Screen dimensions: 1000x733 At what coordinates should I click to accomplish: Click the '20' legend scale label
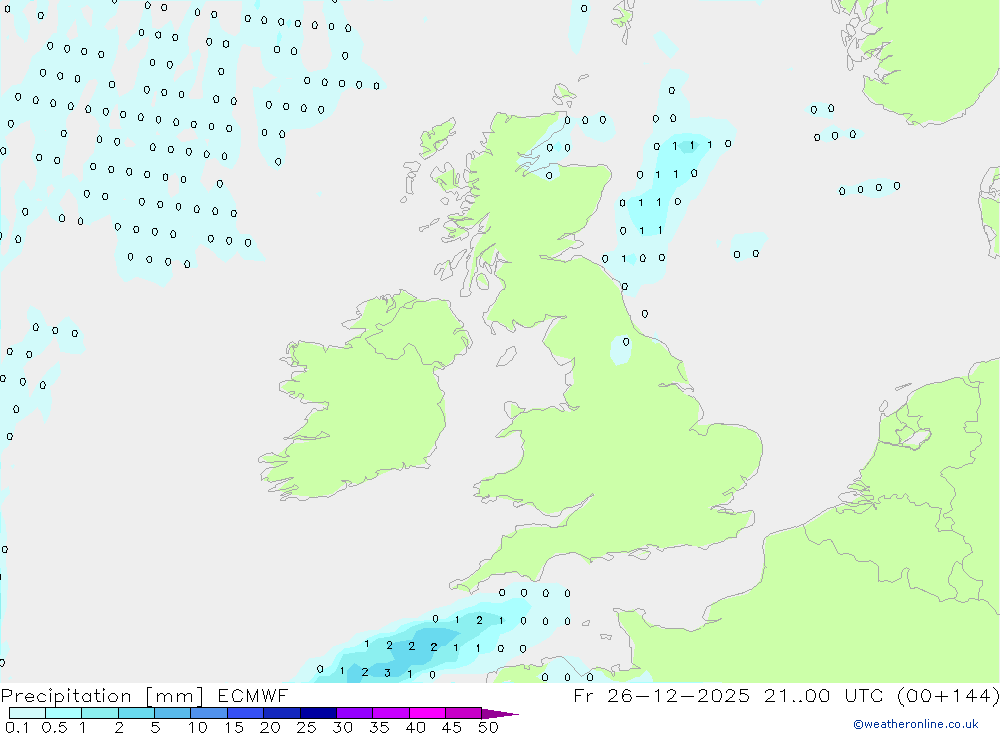[270, 727]
